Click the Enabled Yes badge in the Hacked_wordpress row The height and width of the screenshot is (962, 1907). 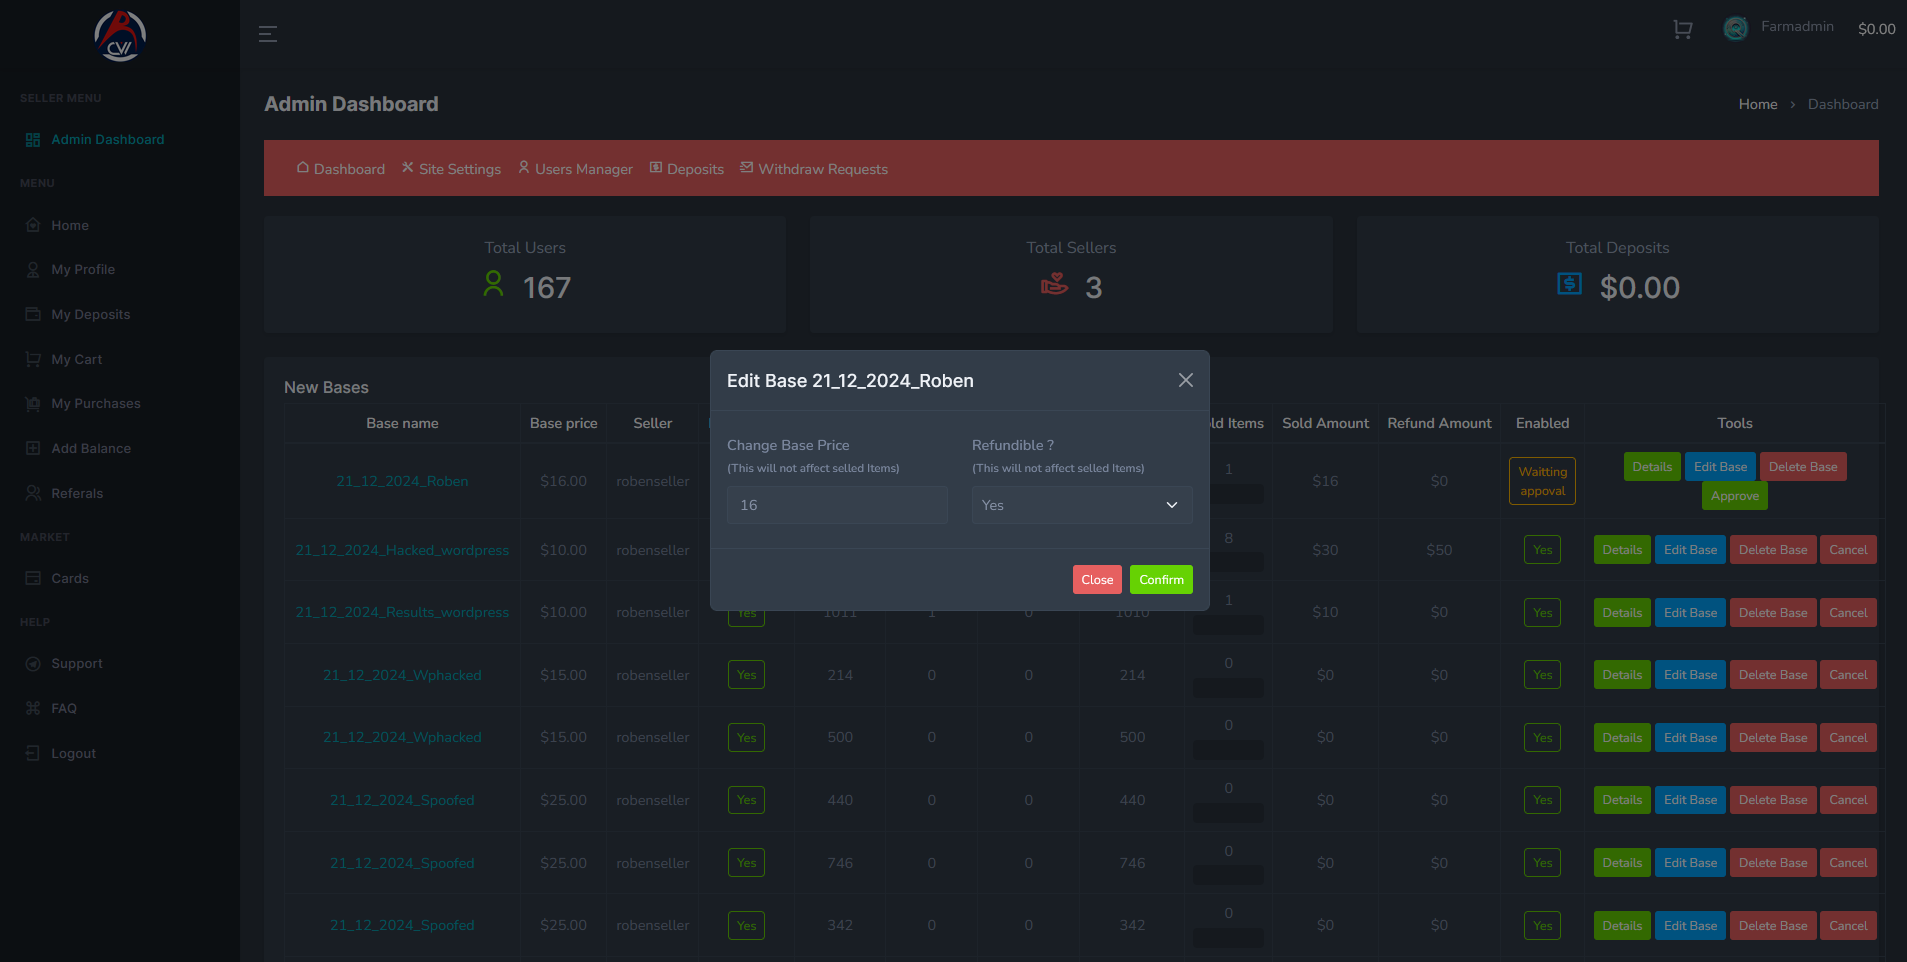(1542, 550)
